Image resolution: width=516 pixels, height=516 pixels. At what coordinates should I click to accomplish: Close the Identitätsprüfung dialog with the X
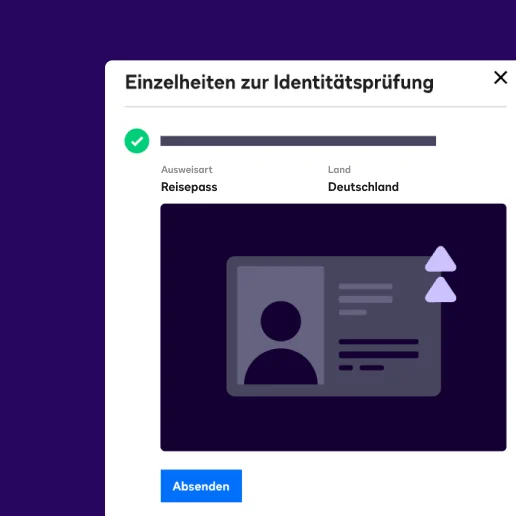point(500,78)
